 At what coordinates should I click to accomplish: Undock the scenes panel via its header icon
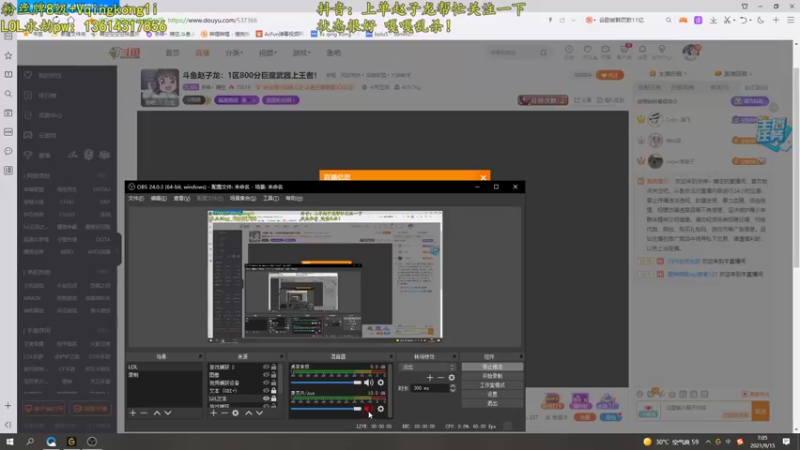(200, 357)
